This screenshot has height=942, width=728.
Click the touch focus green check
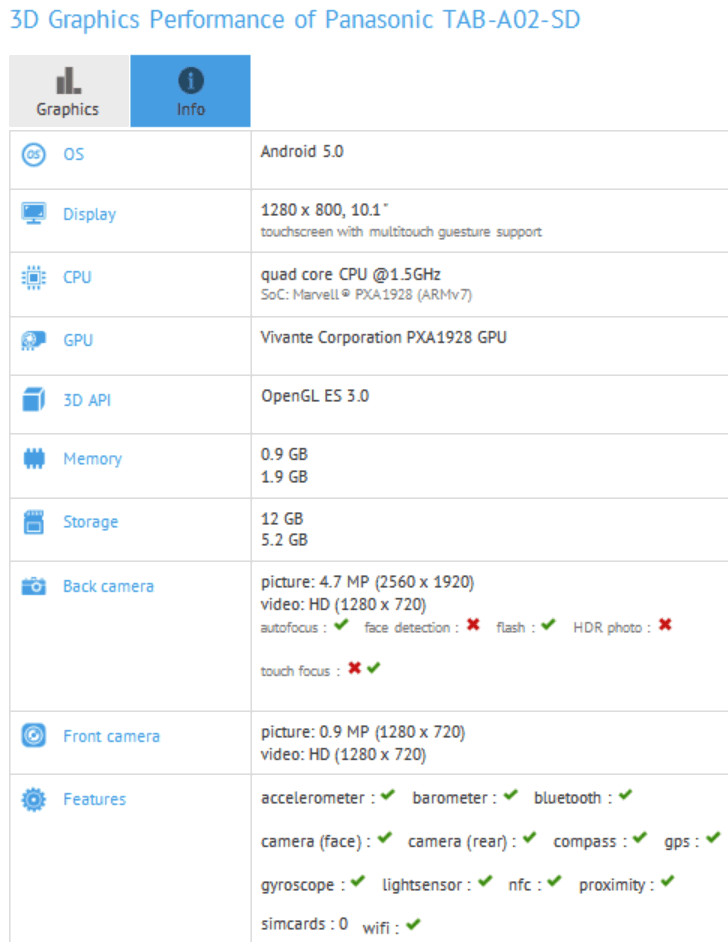point(374,668)
